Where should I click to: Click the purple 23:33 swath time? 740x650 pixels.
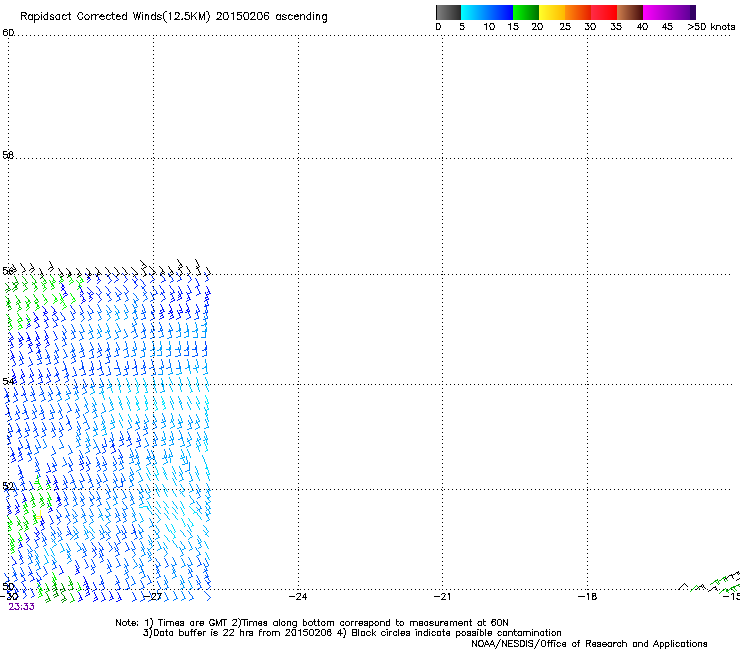[x=22, y=607]
